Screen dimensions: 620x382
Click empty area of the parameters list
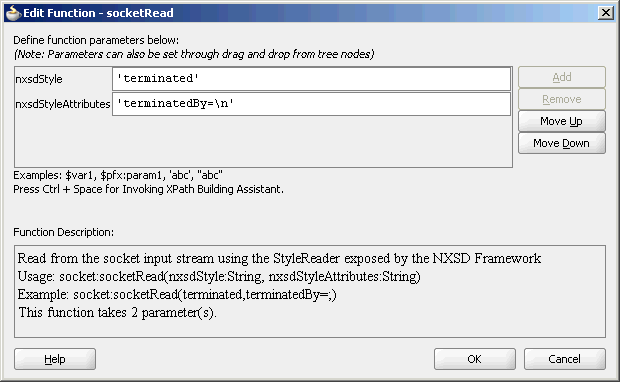click(263, 142)
